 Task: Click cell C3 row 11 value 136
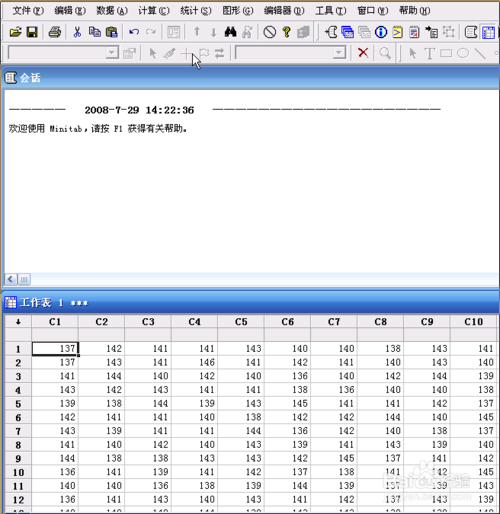(148, 486)
